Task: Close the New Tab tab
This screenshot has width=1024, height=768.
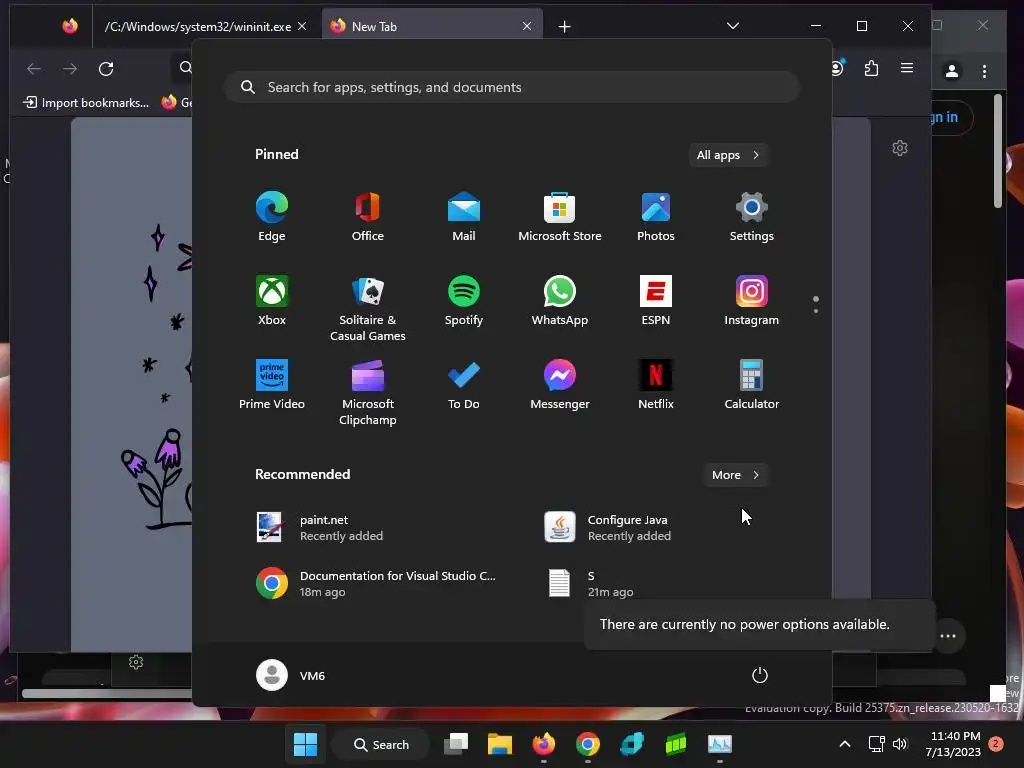Action: pos(526,26)
